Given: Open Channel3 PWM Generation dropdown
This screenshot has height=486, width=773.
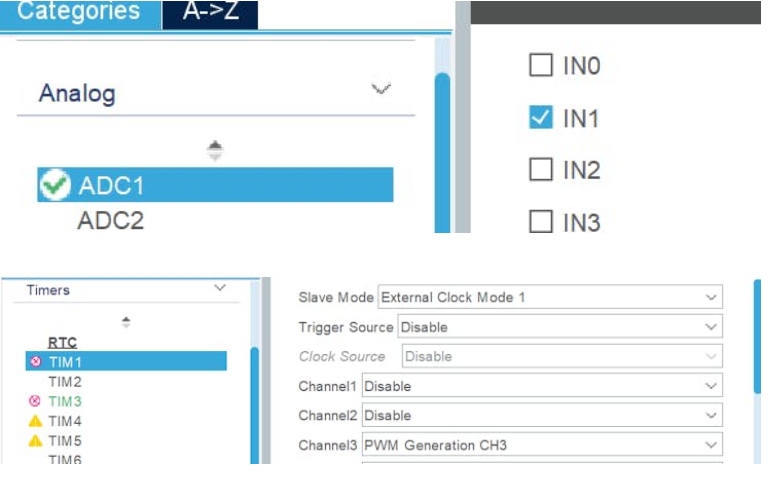Looking at the screenshot, I should 711,444.
